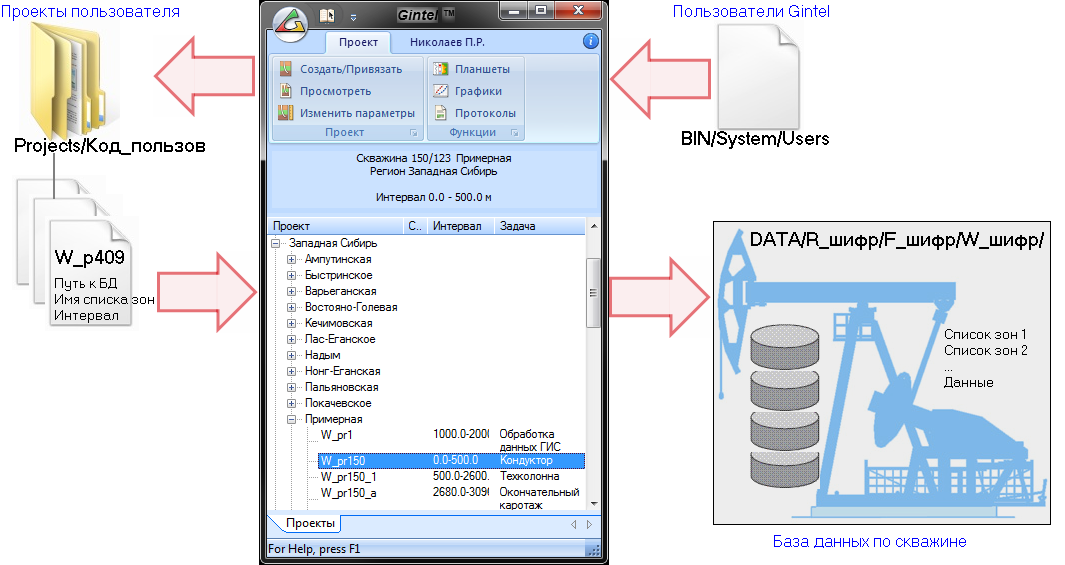Click the book icon in quick access toolbar
Screen dimensions: 1065x565
click(327, 16)
